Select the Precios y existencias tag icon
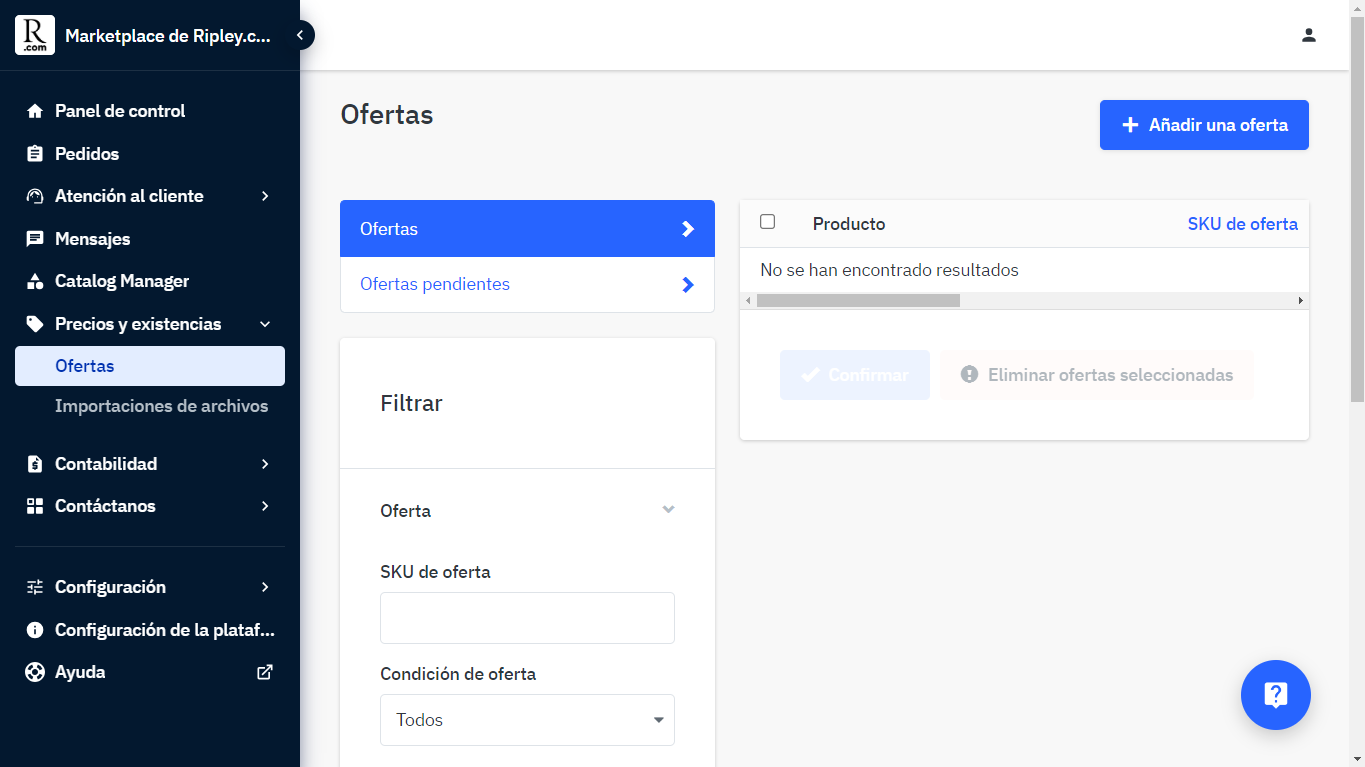 pyautogui.click(x=33, y=323)
